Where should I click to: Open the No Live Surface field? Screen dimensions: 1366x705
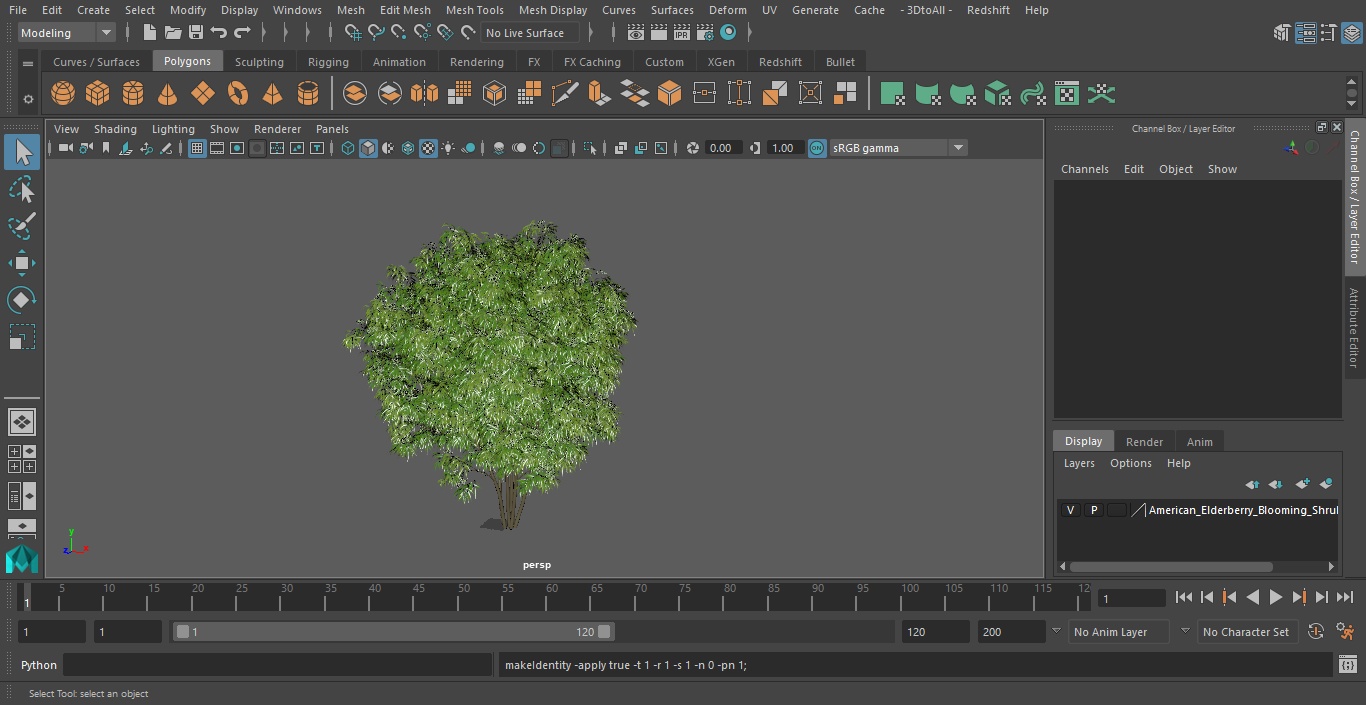tap(530, 33)
